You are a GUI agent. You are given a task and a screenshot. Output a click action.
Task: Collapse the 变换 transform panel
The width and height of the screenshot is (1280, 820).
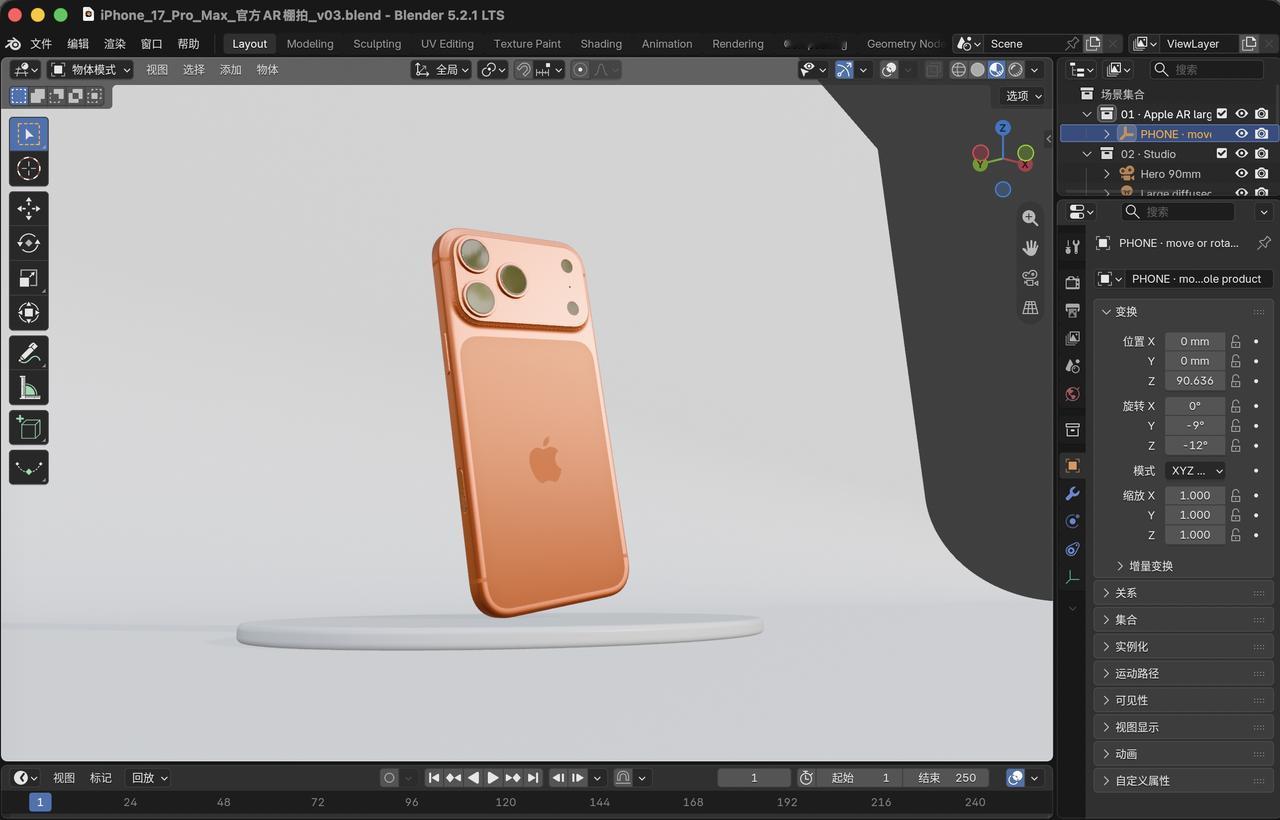point(1107,312)
